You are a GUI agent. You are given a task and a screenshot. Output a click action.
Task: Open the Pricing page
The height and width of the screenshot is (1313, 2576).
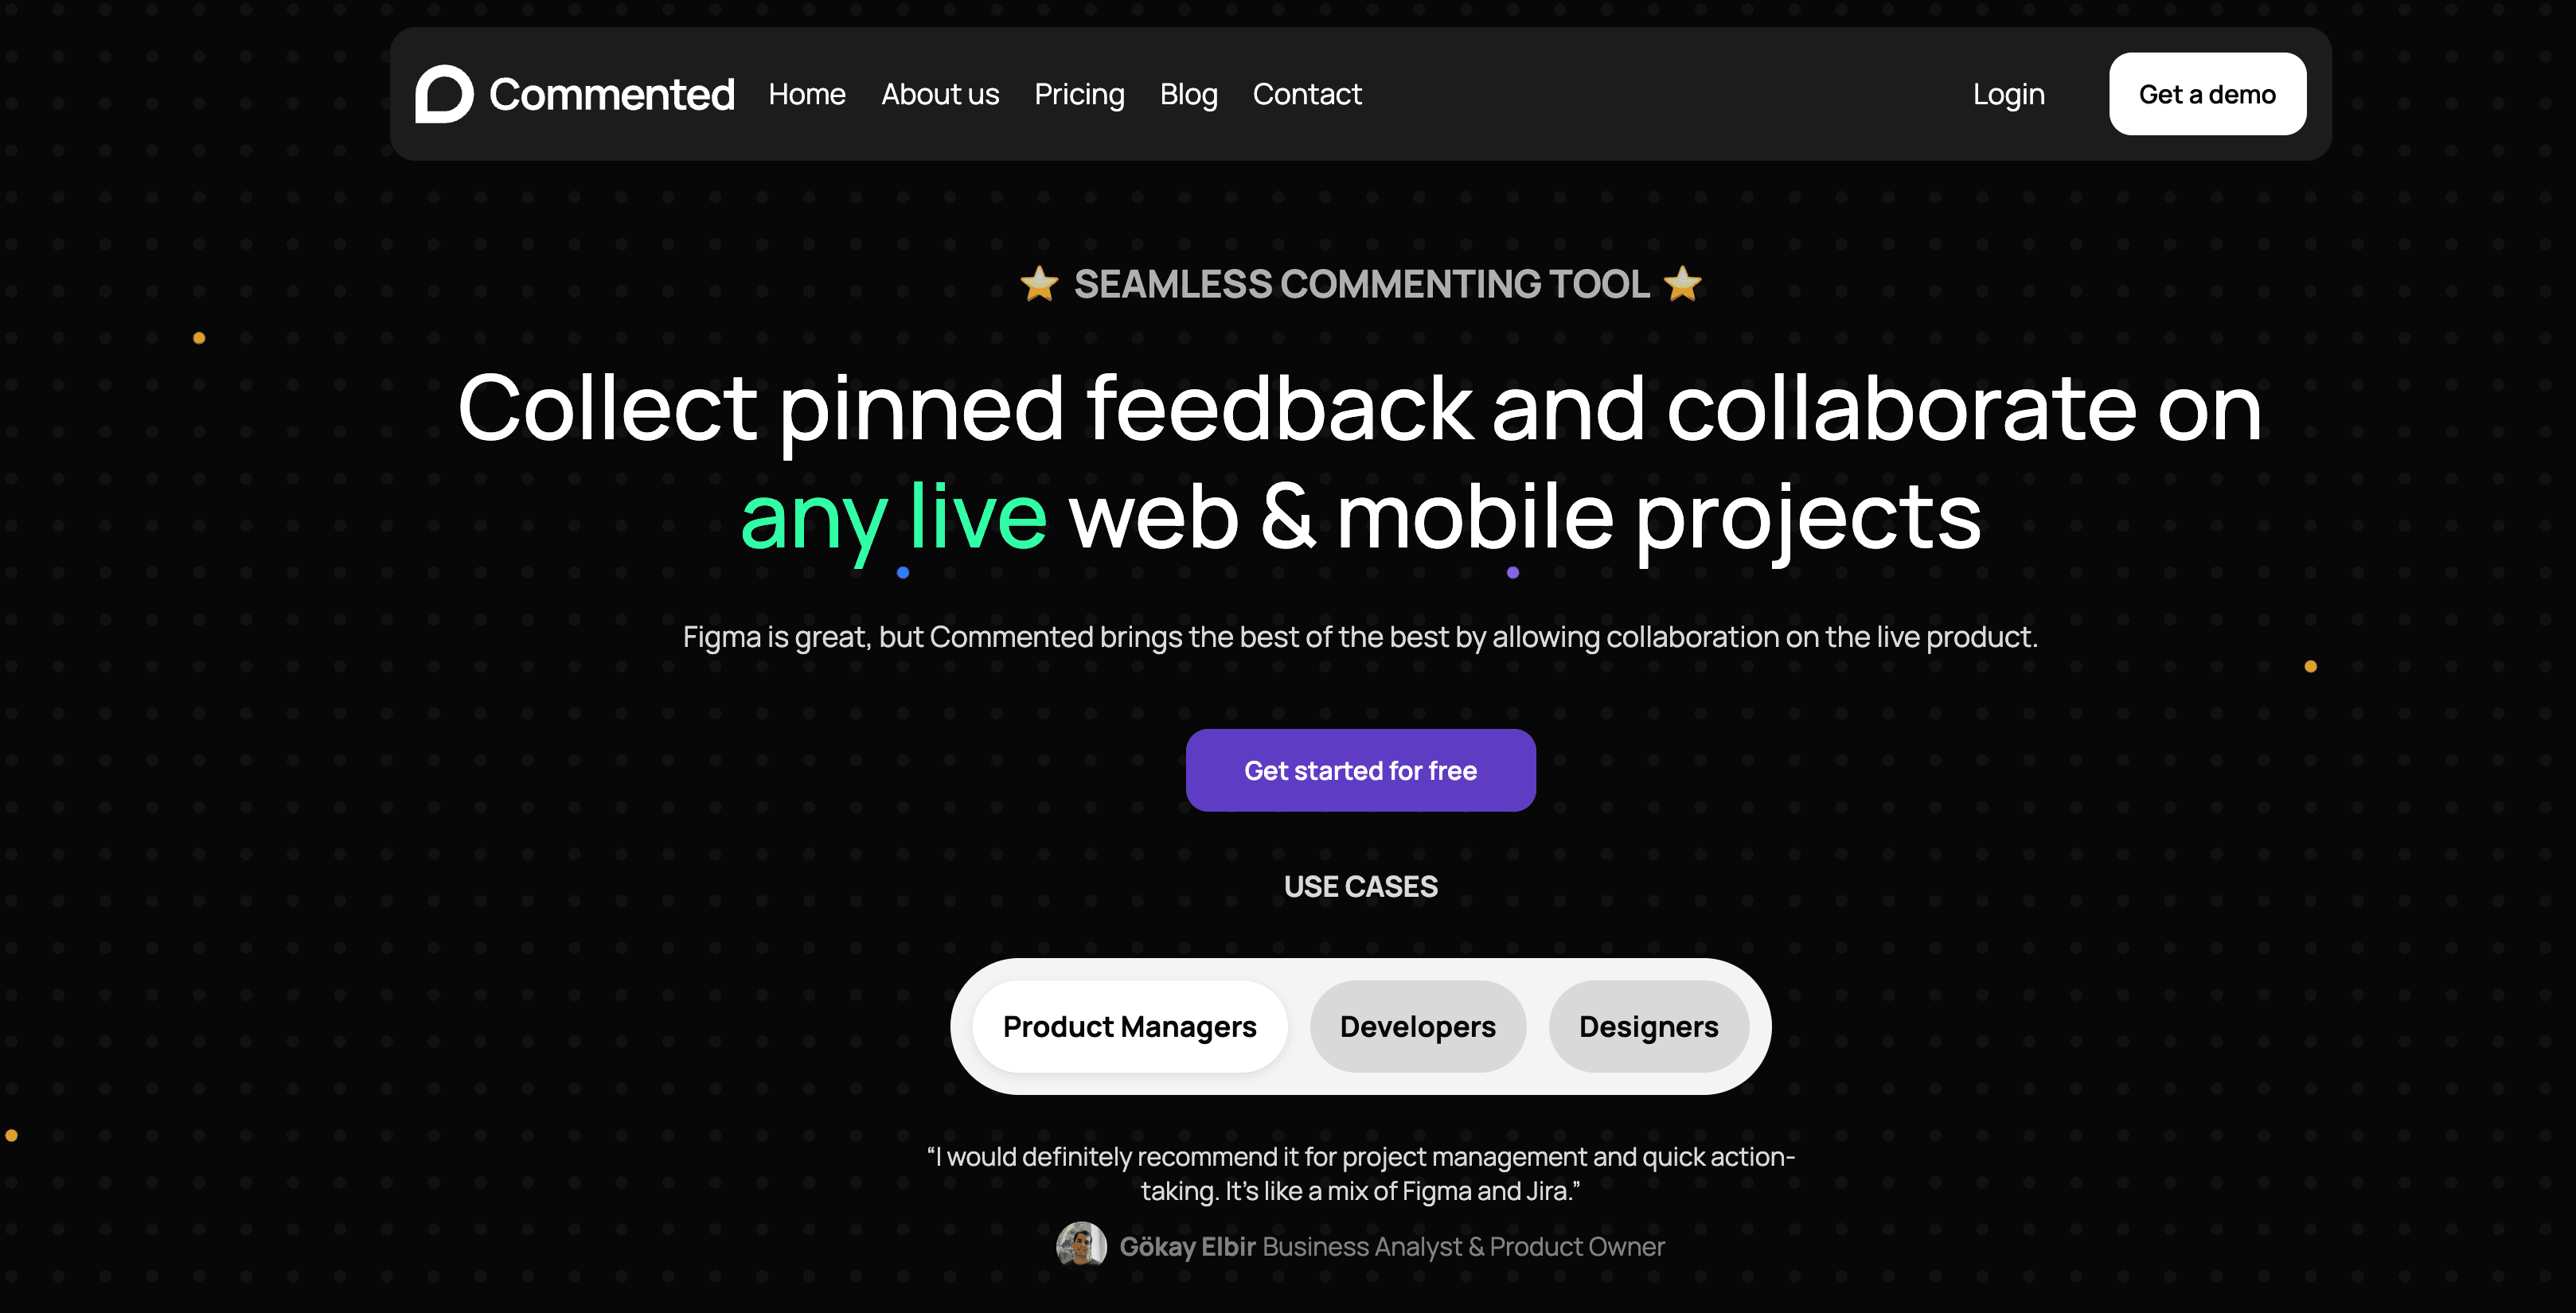[1079, 94]
